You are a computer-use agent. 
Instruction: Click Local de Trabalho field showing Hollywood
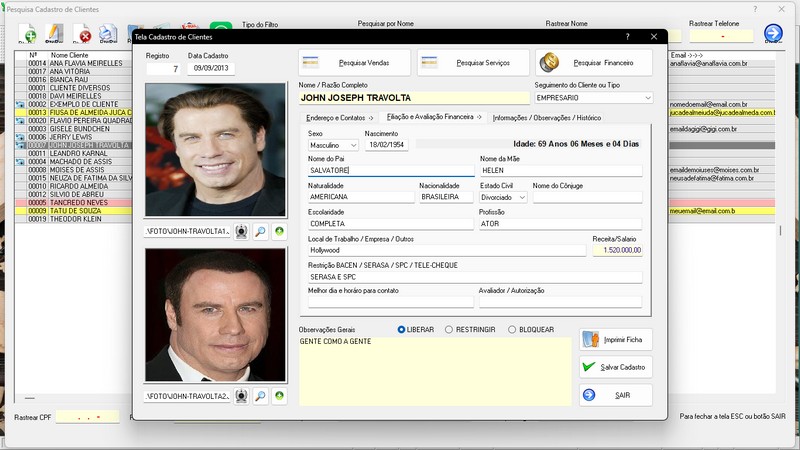tap(447, 251)
